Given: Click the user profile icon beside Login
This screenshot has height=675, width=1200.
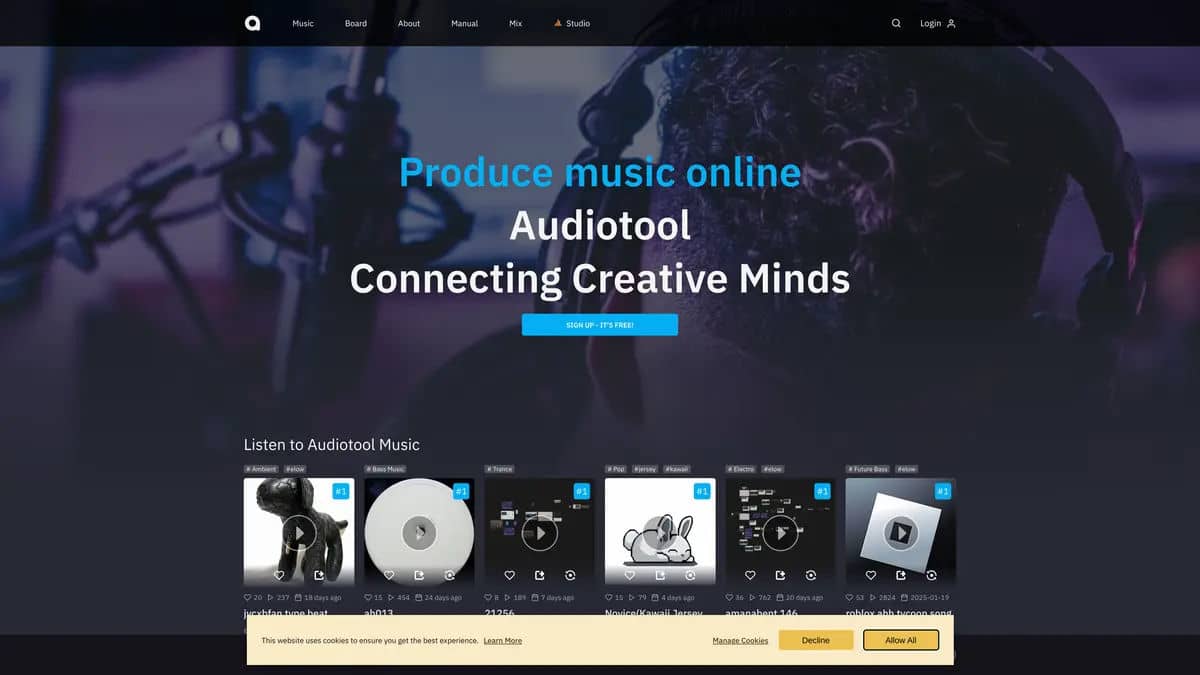Looking at the screenshot, I should [951, 23].
